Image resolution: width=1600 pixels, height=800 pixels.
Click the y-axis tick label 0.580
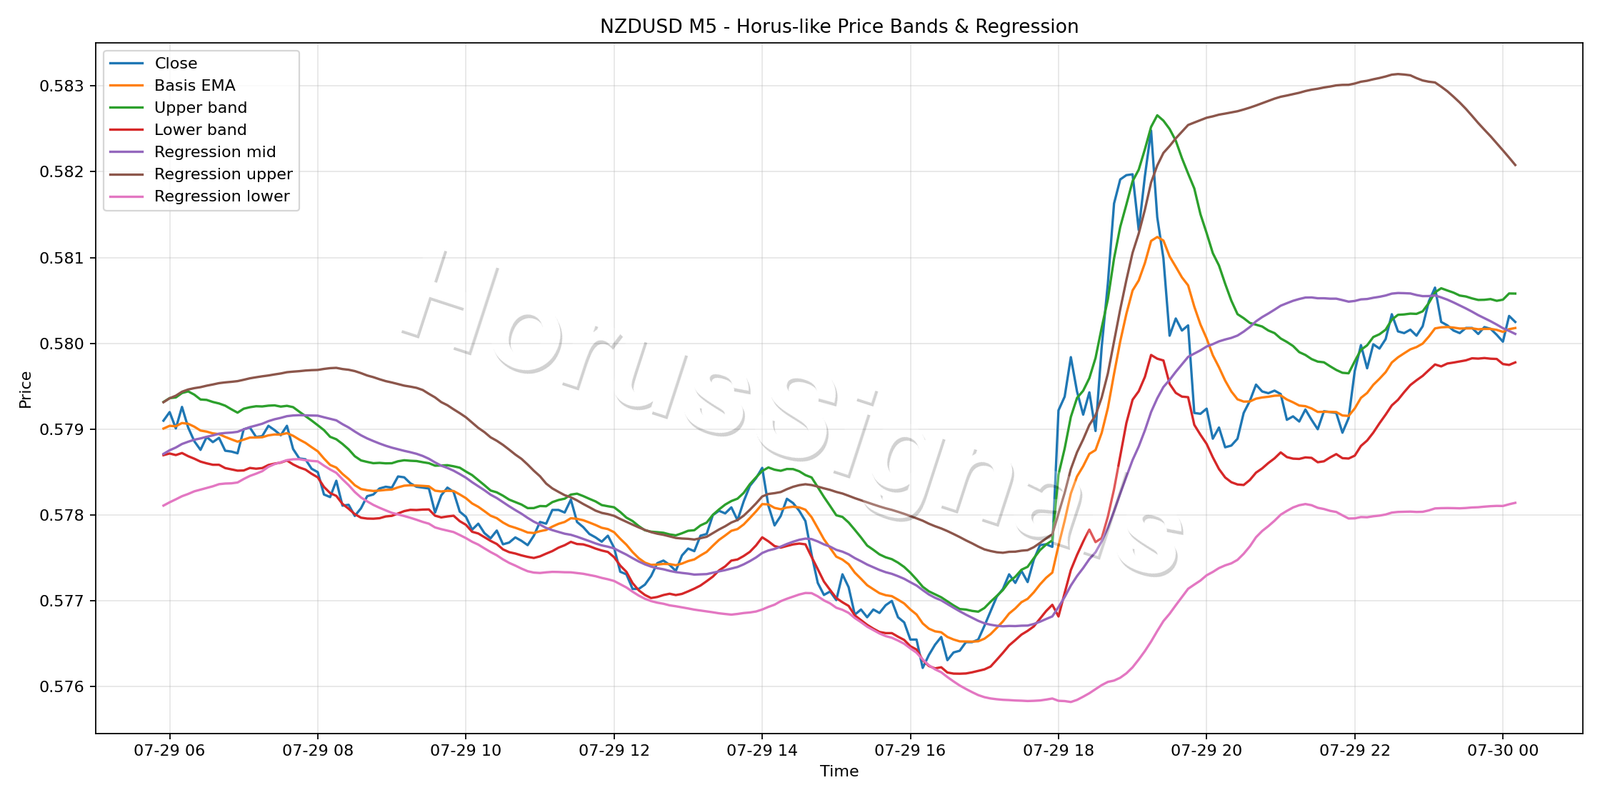pos(61,344)
